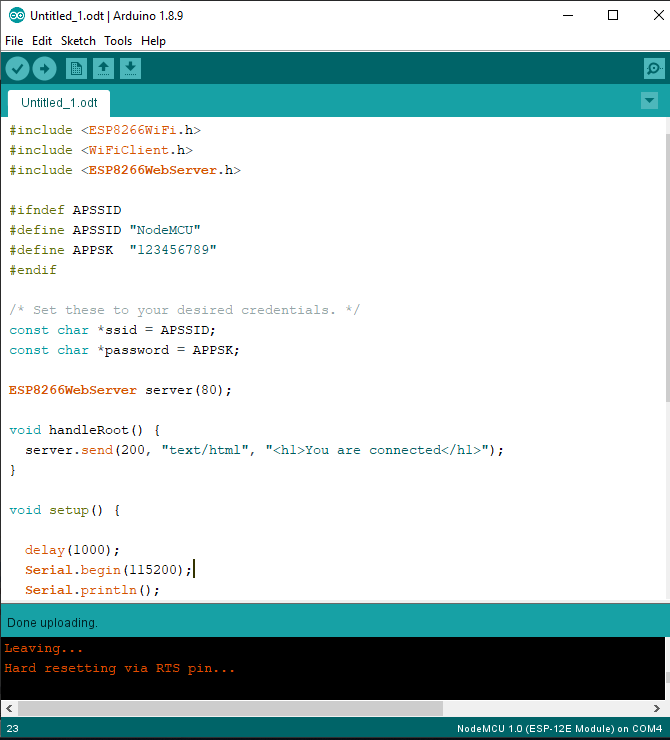670x740 pixels.
Task: Open the Tools menu
Action: click(118, 41)
